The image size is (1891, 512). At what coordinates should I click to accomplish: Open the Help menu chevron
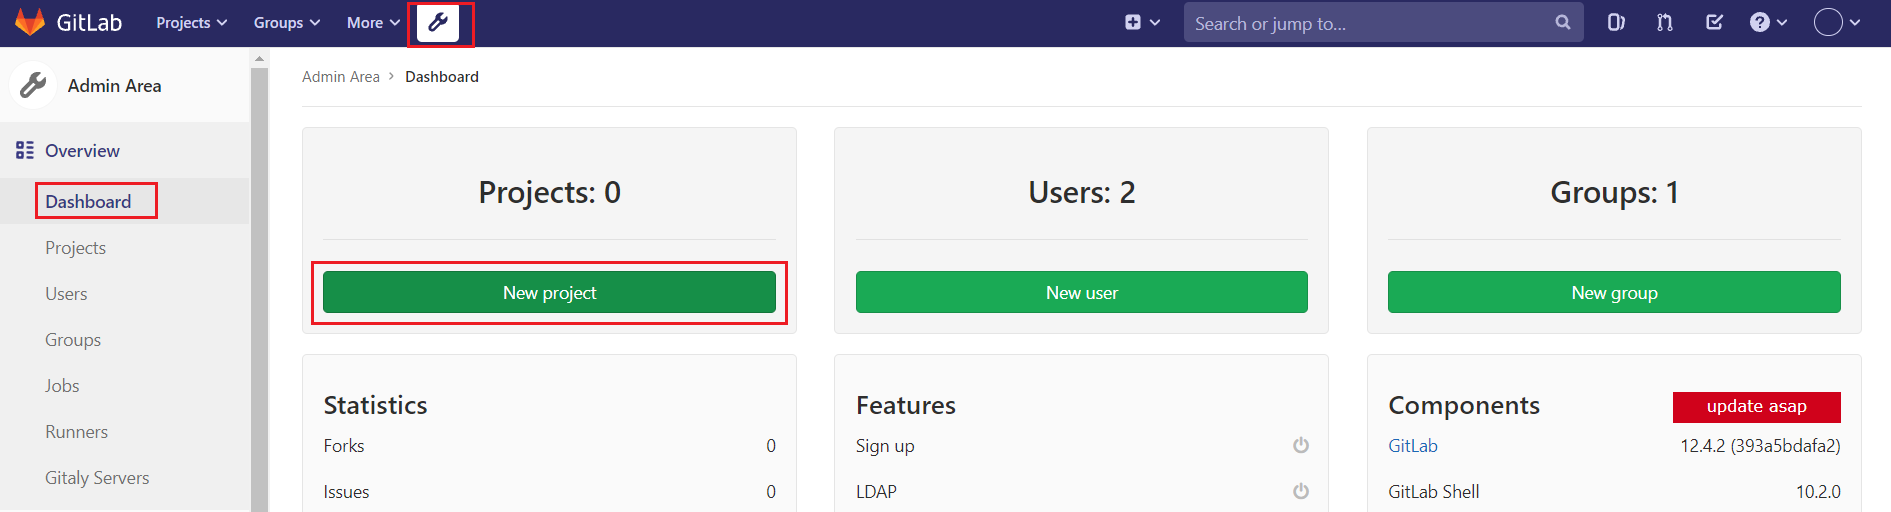1782,22
